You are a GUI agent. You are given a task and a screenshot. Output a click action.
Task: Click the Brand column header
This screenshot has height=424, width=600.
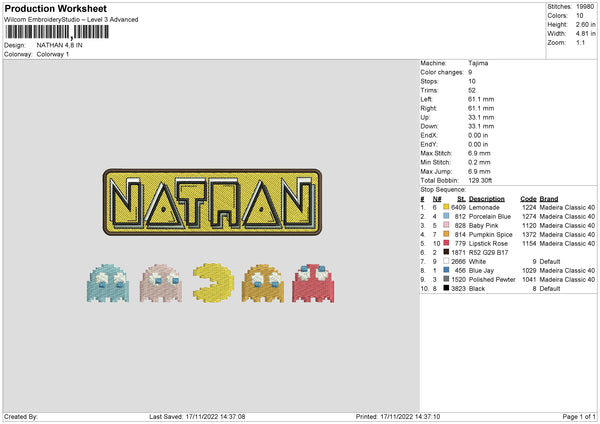pos(549,199)
